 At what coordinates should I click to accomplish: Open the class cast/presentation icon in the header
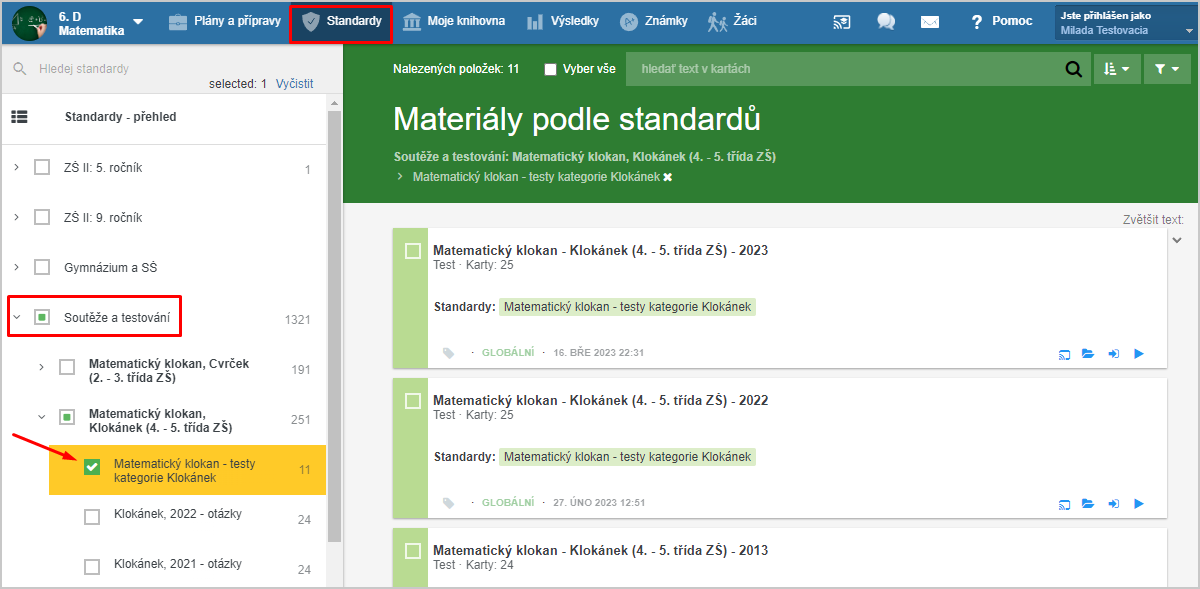842,21
